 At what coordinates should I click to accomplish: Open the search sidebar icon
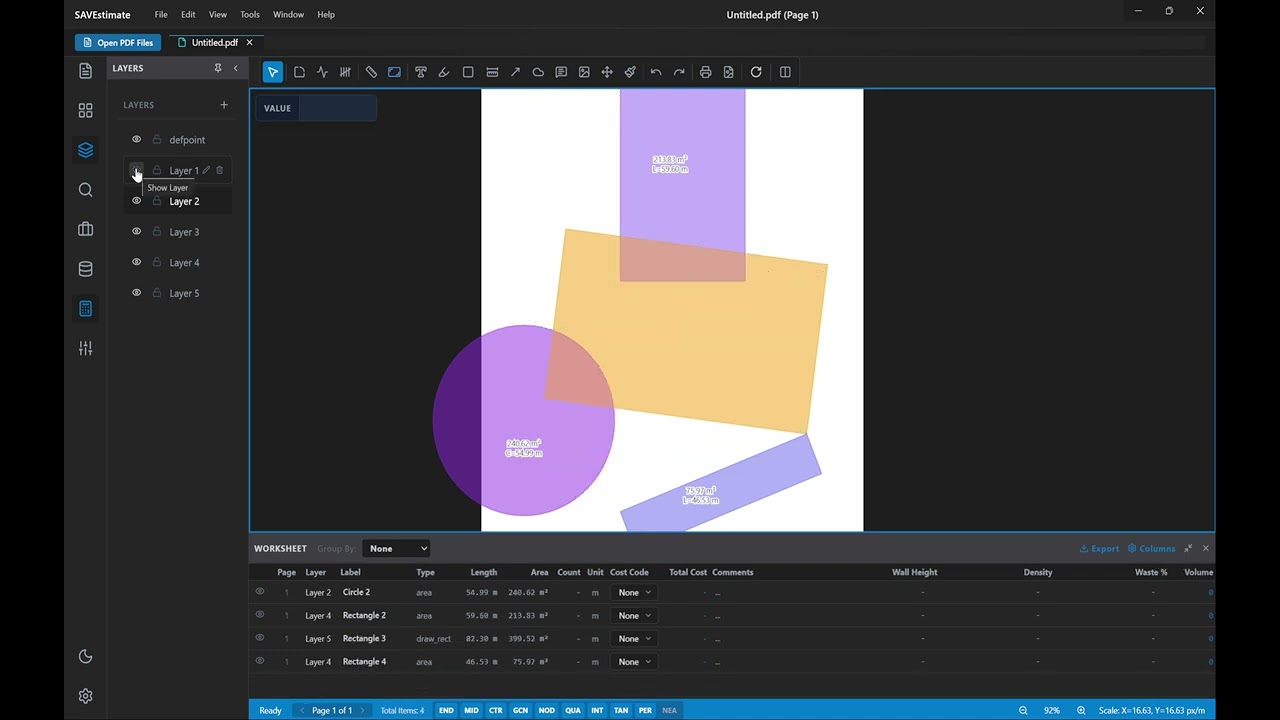85,190
